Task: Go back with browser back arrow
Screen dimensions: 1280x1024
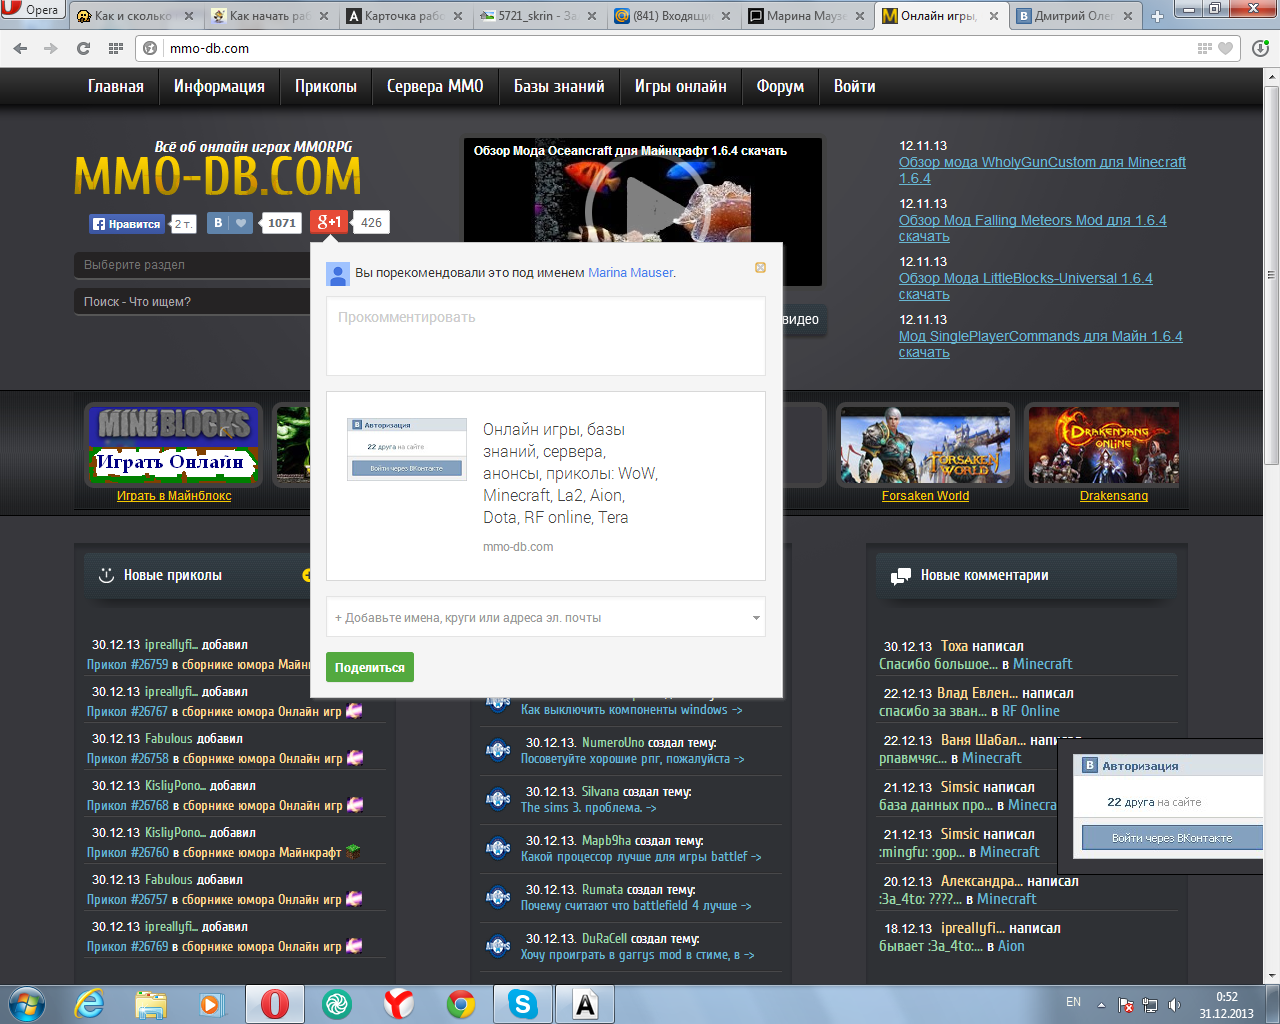Action: point(21,48)
